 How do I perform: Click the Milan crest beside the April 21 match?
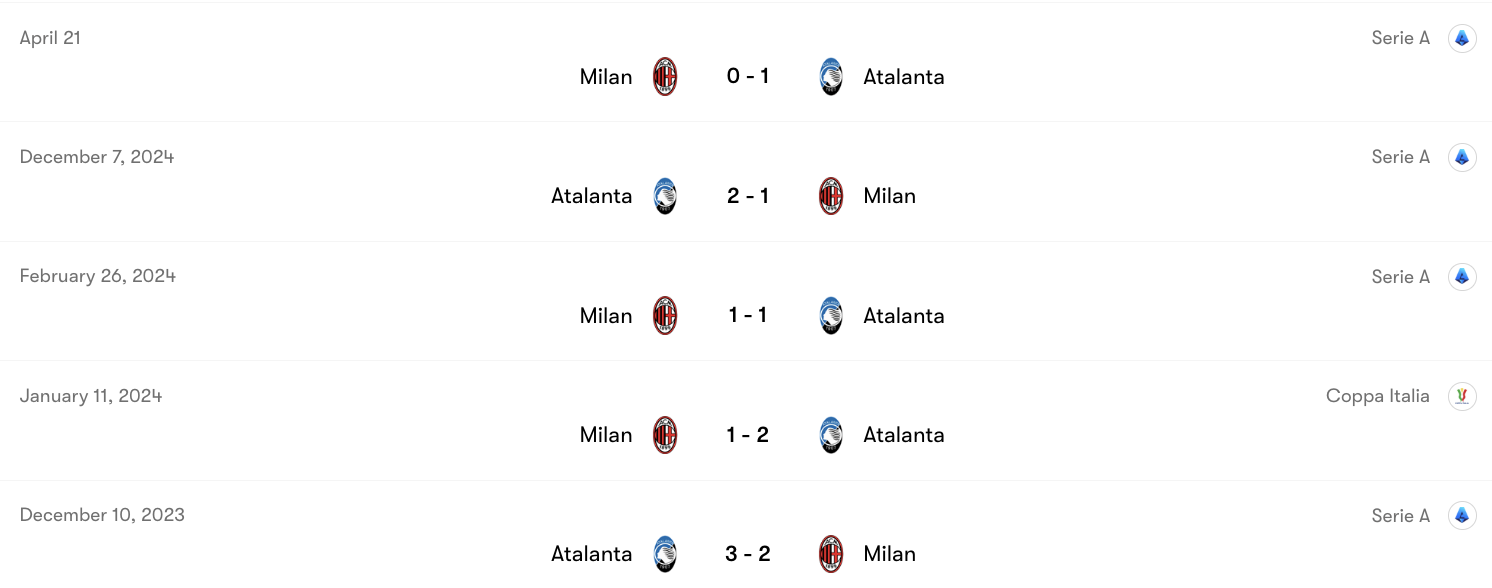665,76
